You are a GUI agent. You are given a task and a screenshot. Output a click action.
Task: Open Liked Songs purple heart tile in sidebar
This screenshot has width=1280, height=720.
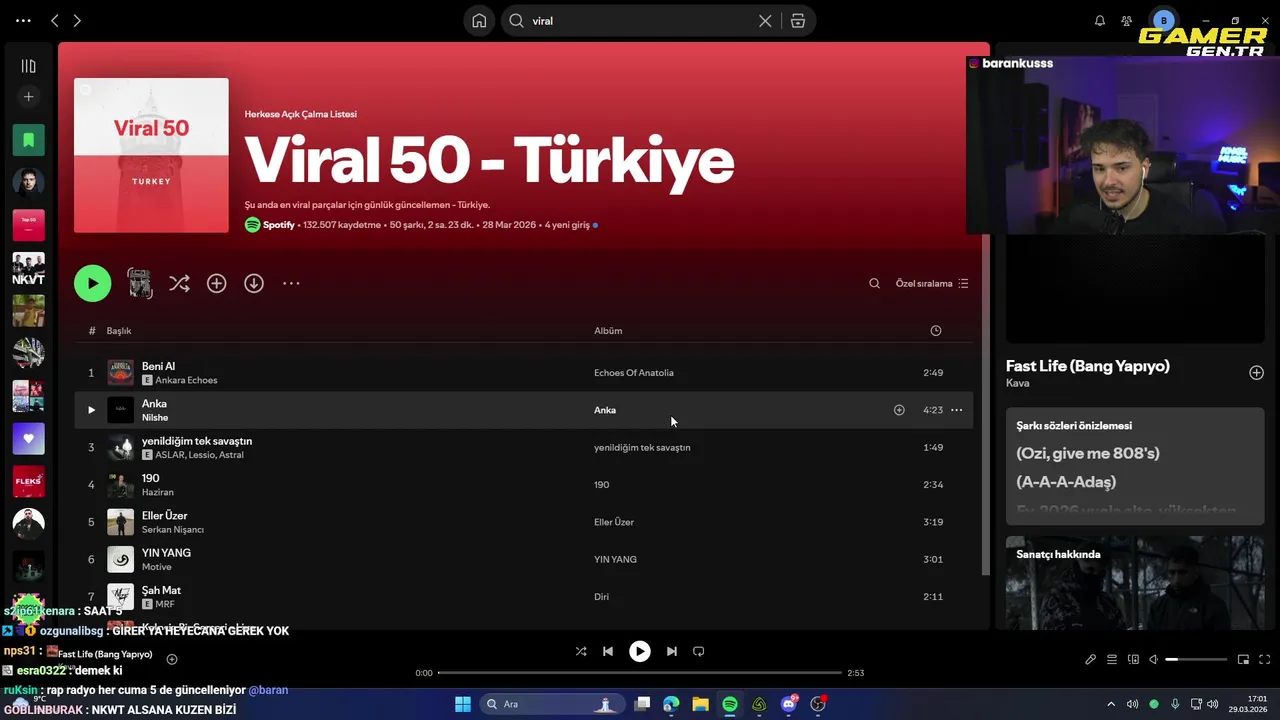pos(28,439)
